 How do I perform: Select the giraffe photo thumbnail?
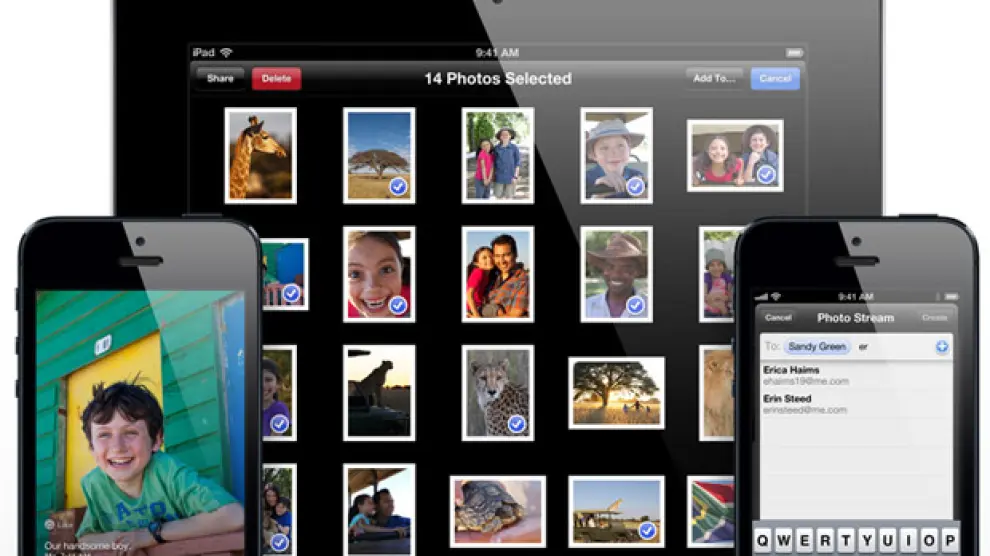[260, 155]
